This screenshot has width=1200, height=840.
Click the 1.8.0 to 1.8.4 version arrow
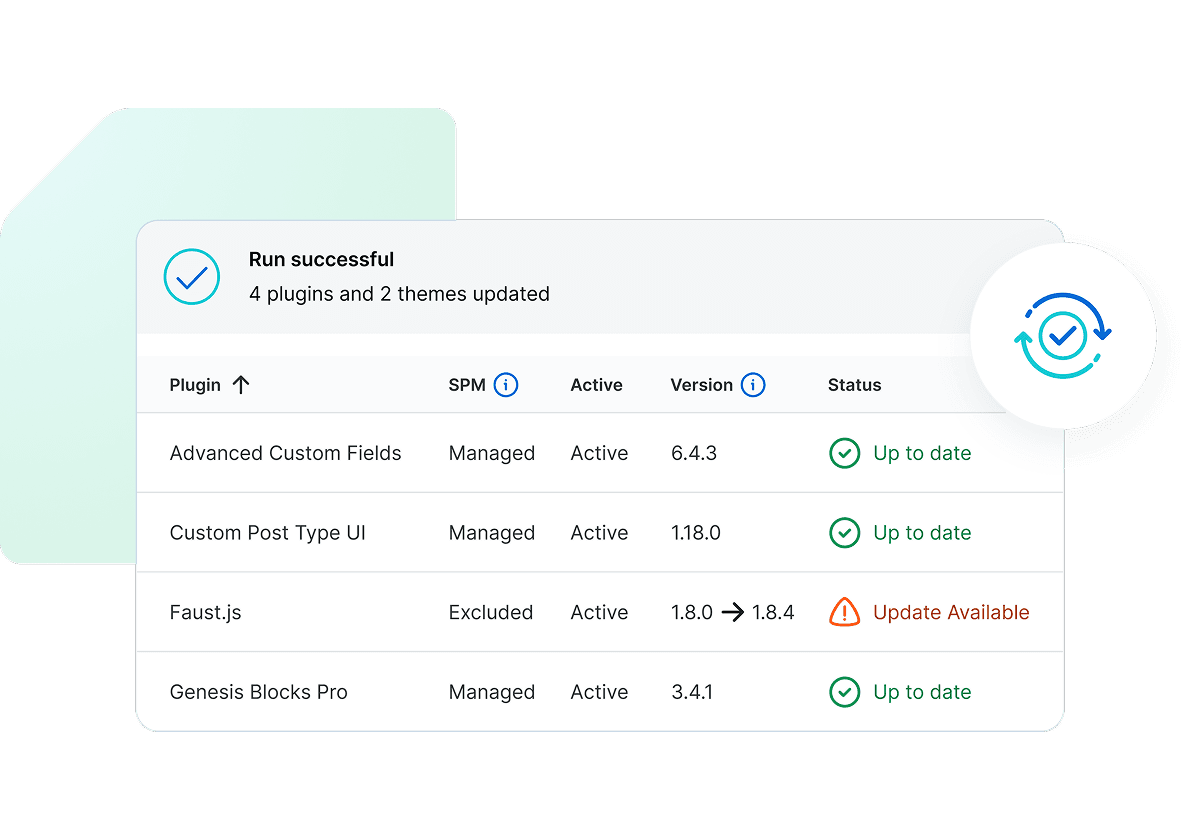click(733, 612)
